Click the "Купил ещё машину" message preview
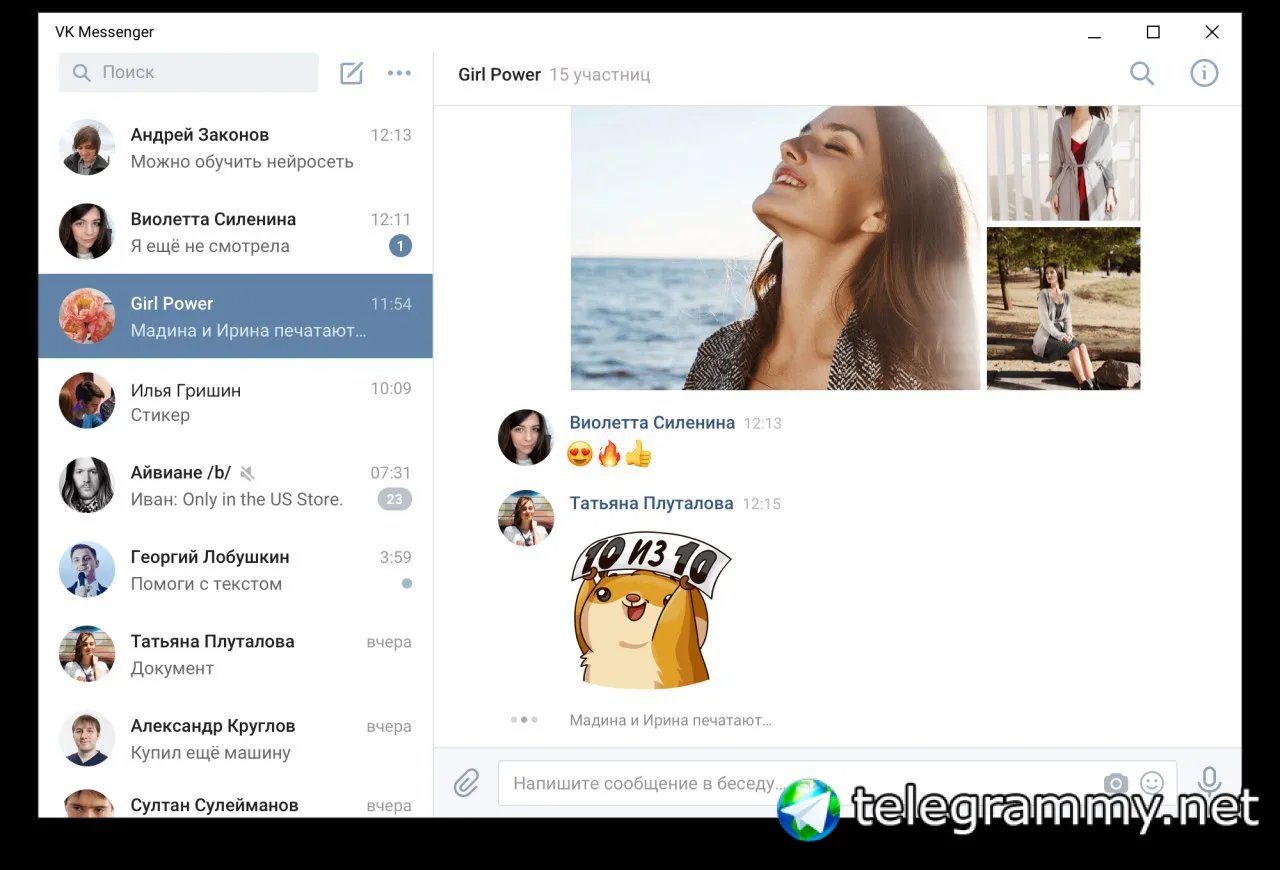This screenshot has width=1280, height=870. click(x=211, y=753)
